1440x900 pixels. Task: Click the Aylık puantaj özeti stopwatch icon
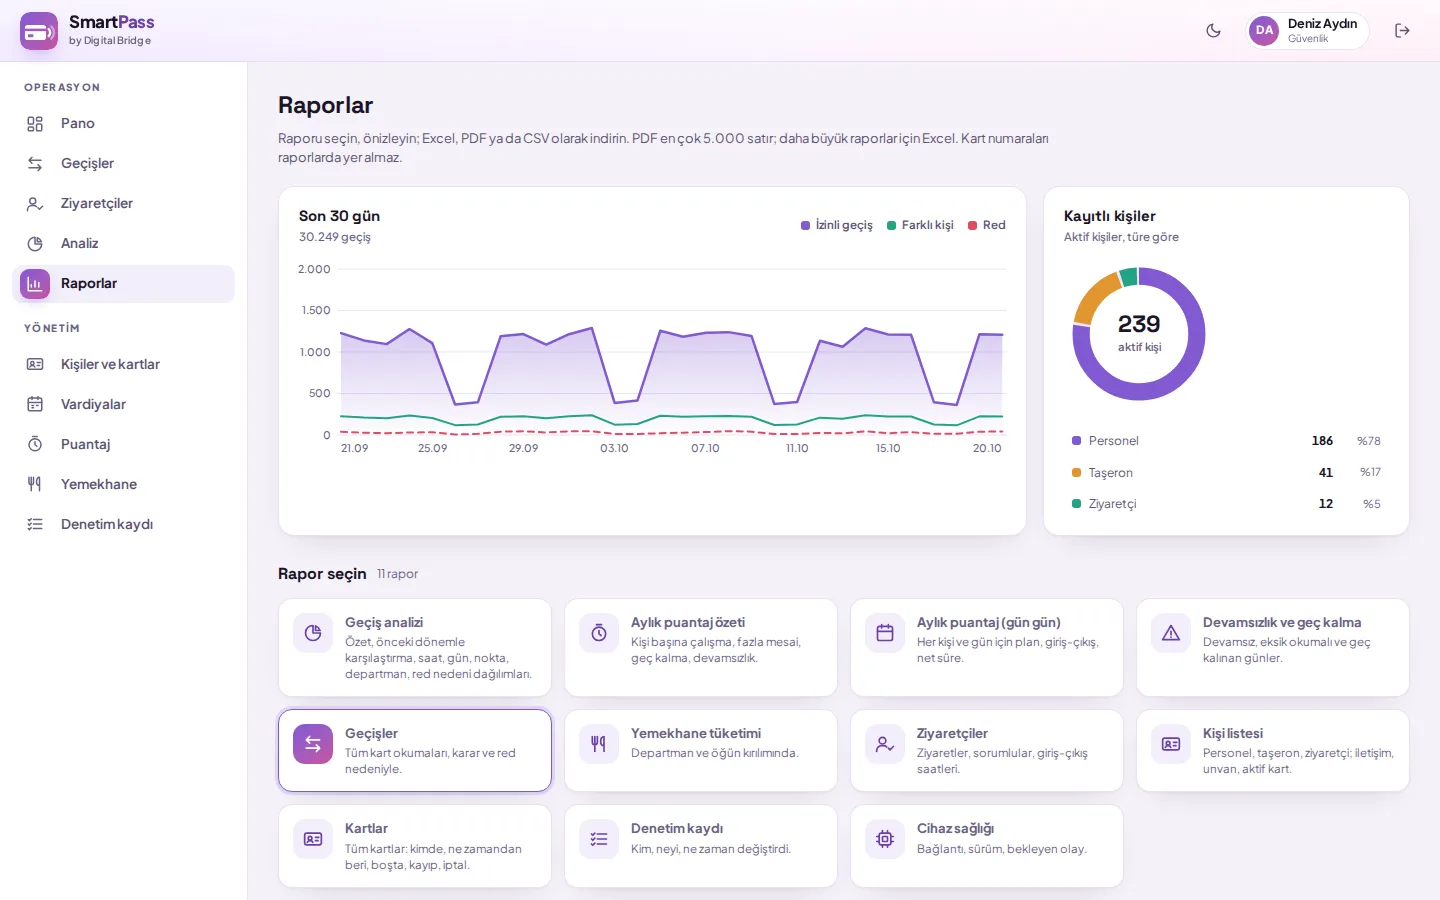click(599, 633)
